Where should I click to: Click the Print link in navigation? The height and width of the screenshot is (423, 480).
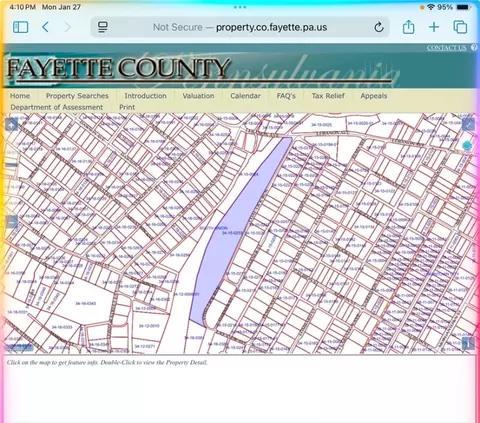pos(127,107)
